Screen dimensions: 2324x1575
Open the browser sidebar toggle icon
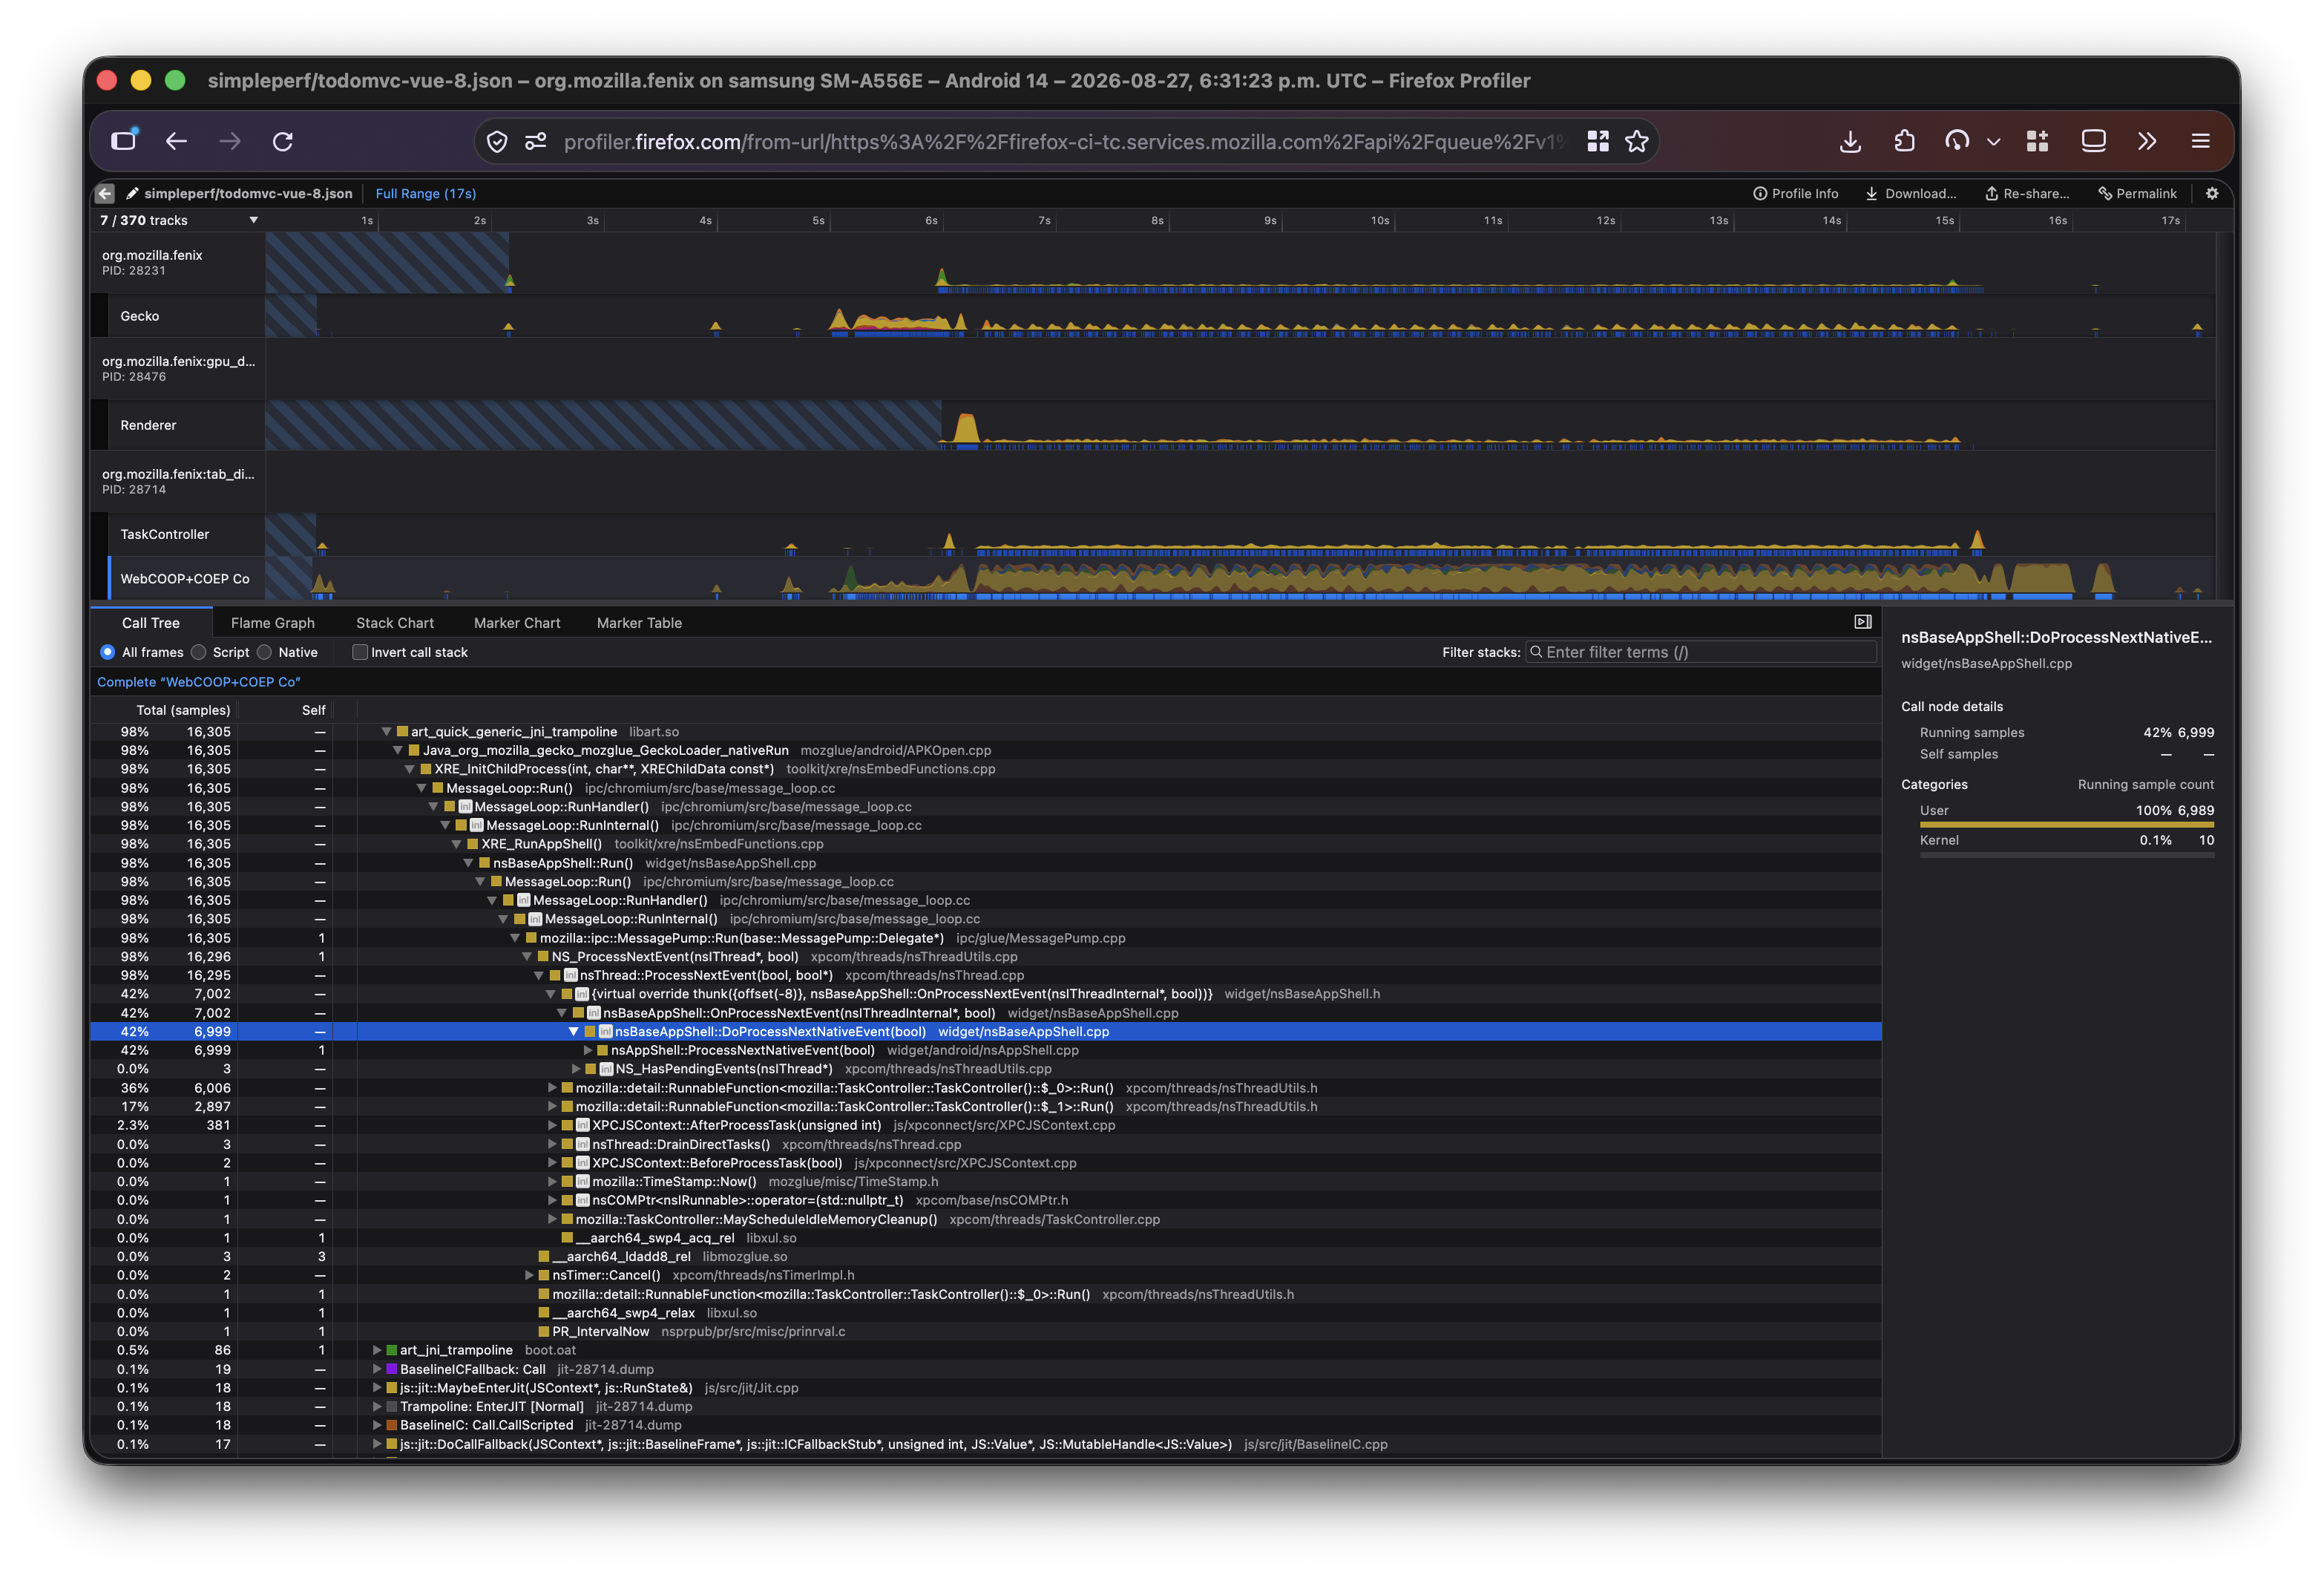pyautogui.click(x=124, y=141)
